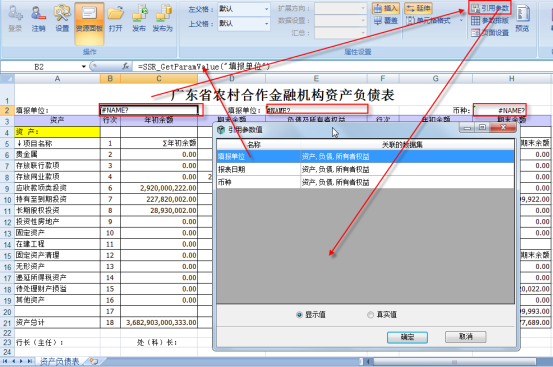Image resolution: width=553 pixels, height=367 pixels.
Task: Click the 确定 button in dialog
Action: tap(407, 337)
